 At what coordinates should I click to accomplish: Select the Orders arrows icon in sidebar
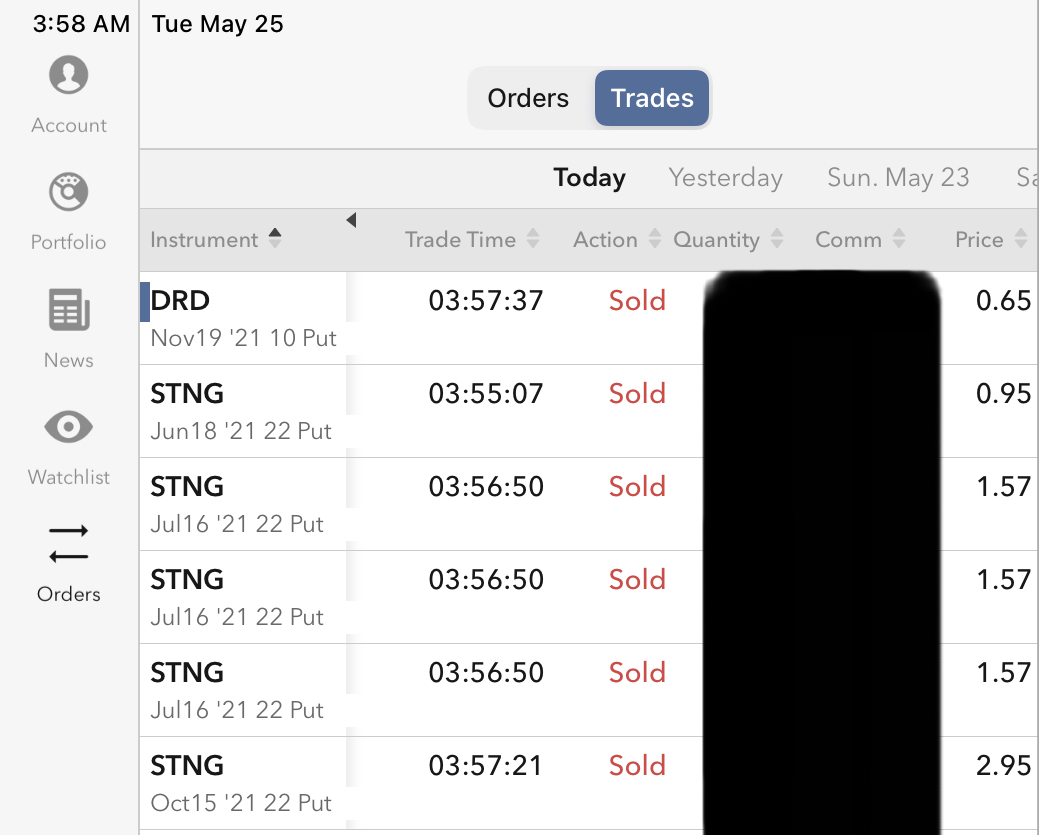[x=69, y=544]
